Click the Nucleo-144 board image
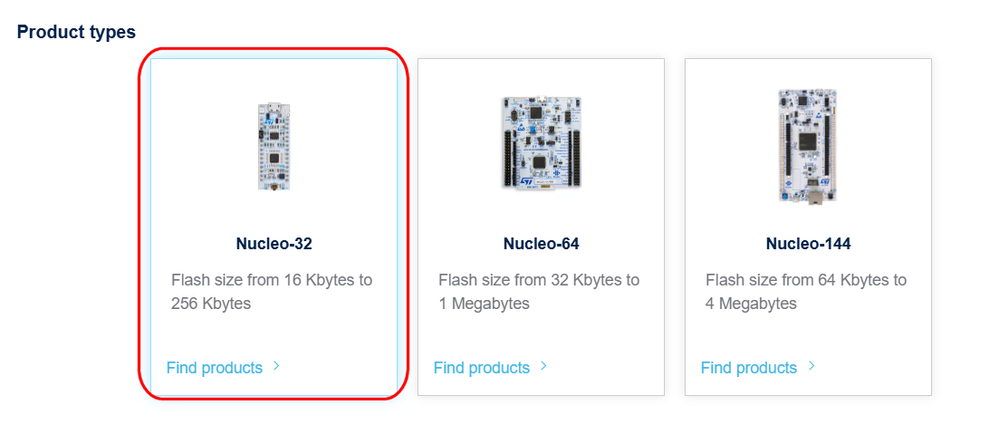 point(807,146)
